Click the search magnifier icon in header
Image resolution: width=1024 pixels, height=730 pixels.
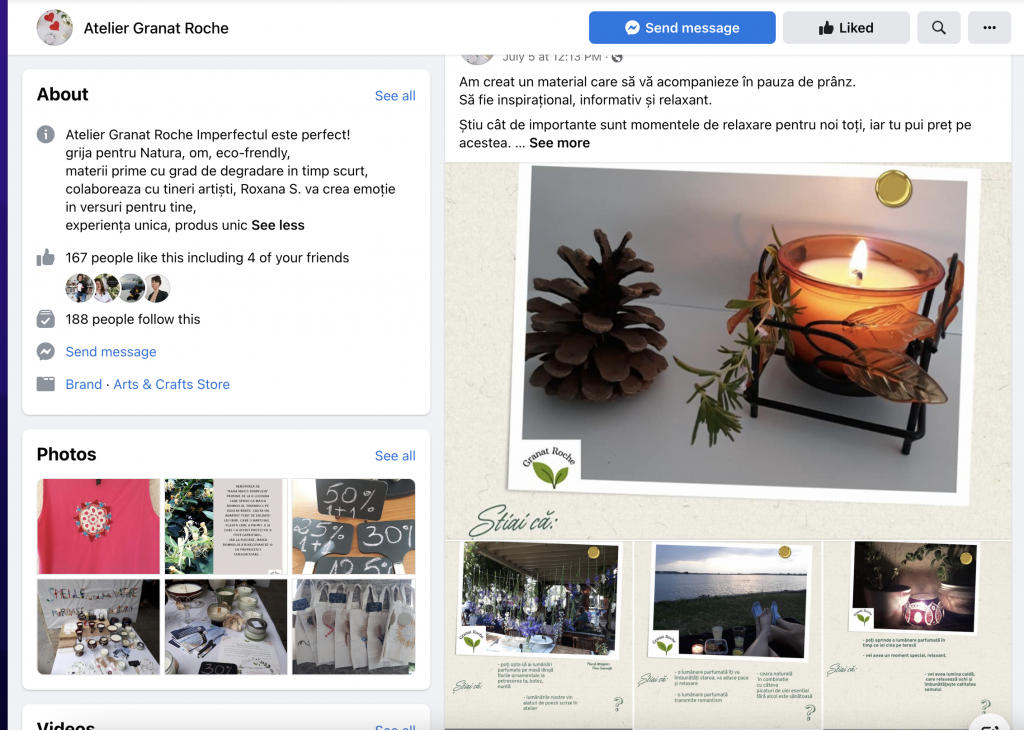pos(938,27)
